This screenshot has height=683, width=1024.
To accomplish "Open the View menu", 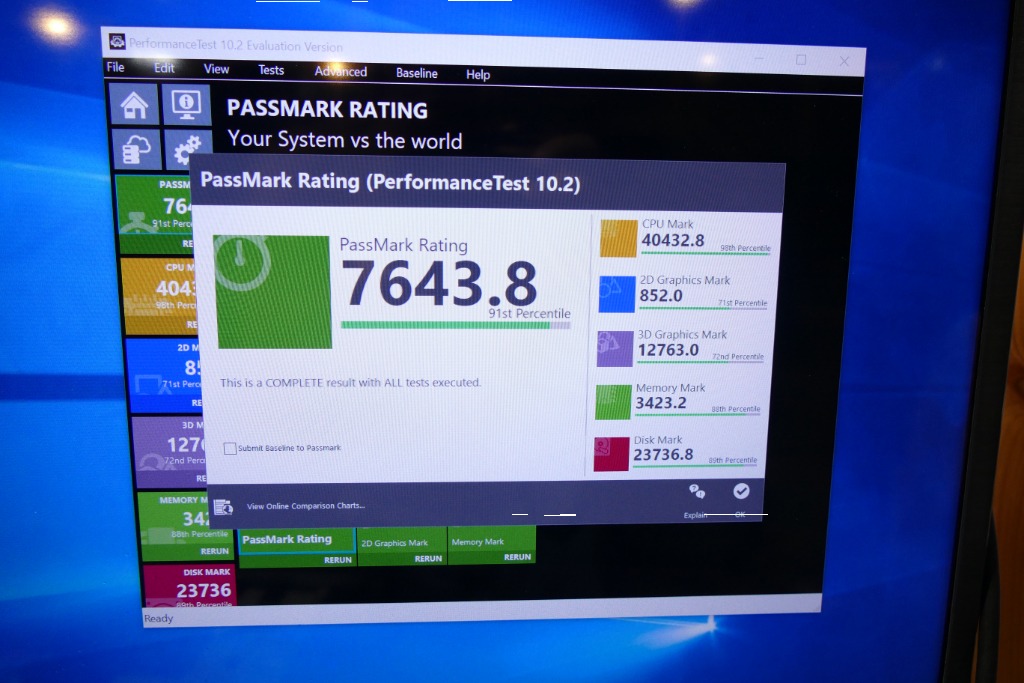I will pyautogui.click(x=216, y=69).
